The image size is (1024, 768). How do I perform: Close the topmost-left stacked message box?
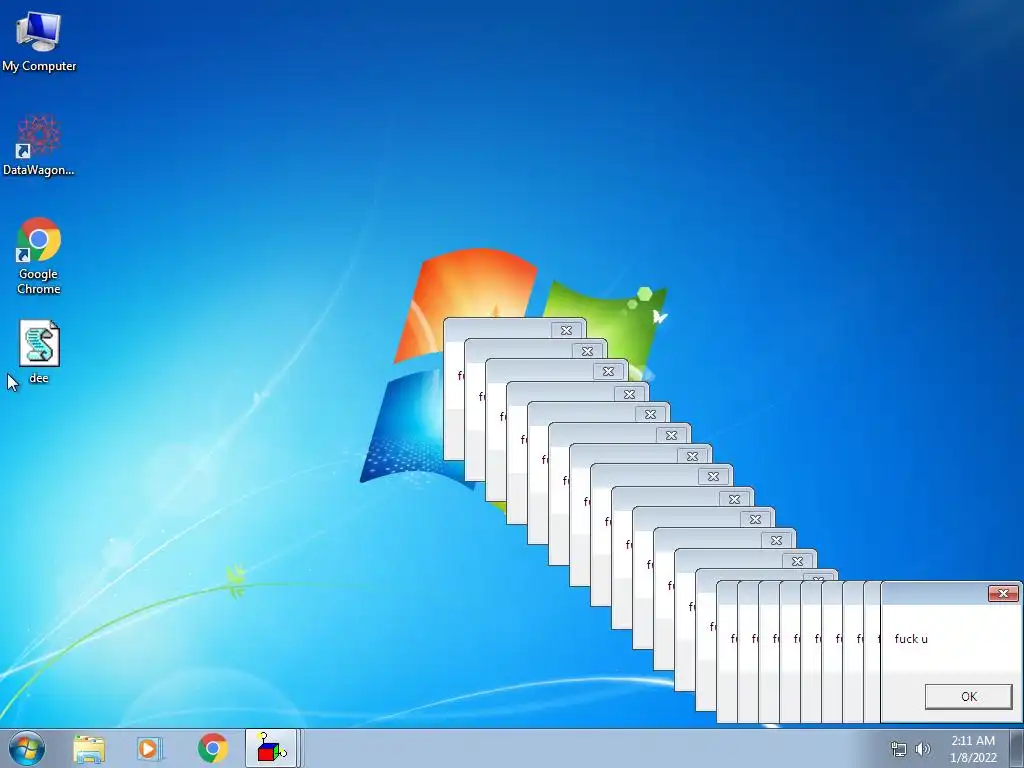tap(566, 330)
